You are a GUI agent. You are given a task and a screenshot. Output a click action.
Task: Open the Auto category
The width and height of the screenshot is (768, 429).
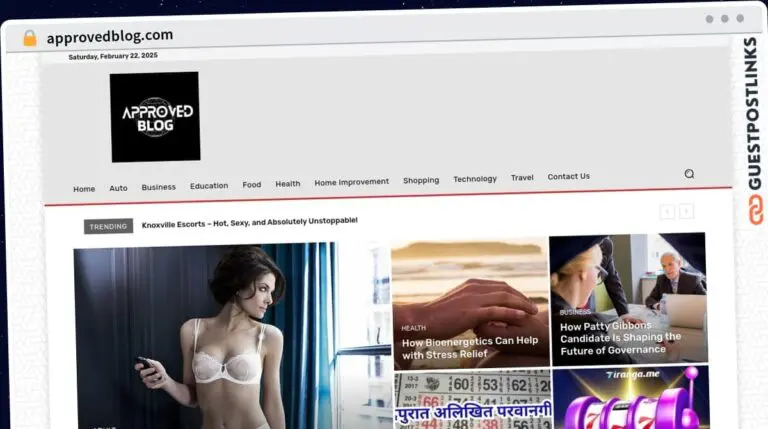[x=118, y=188]
